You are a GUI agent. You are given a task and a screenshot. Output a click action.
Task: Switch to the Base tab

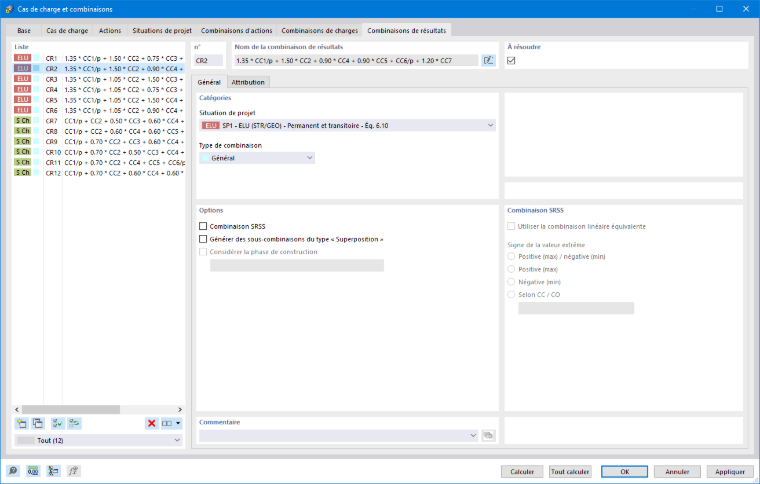(24, 31)
